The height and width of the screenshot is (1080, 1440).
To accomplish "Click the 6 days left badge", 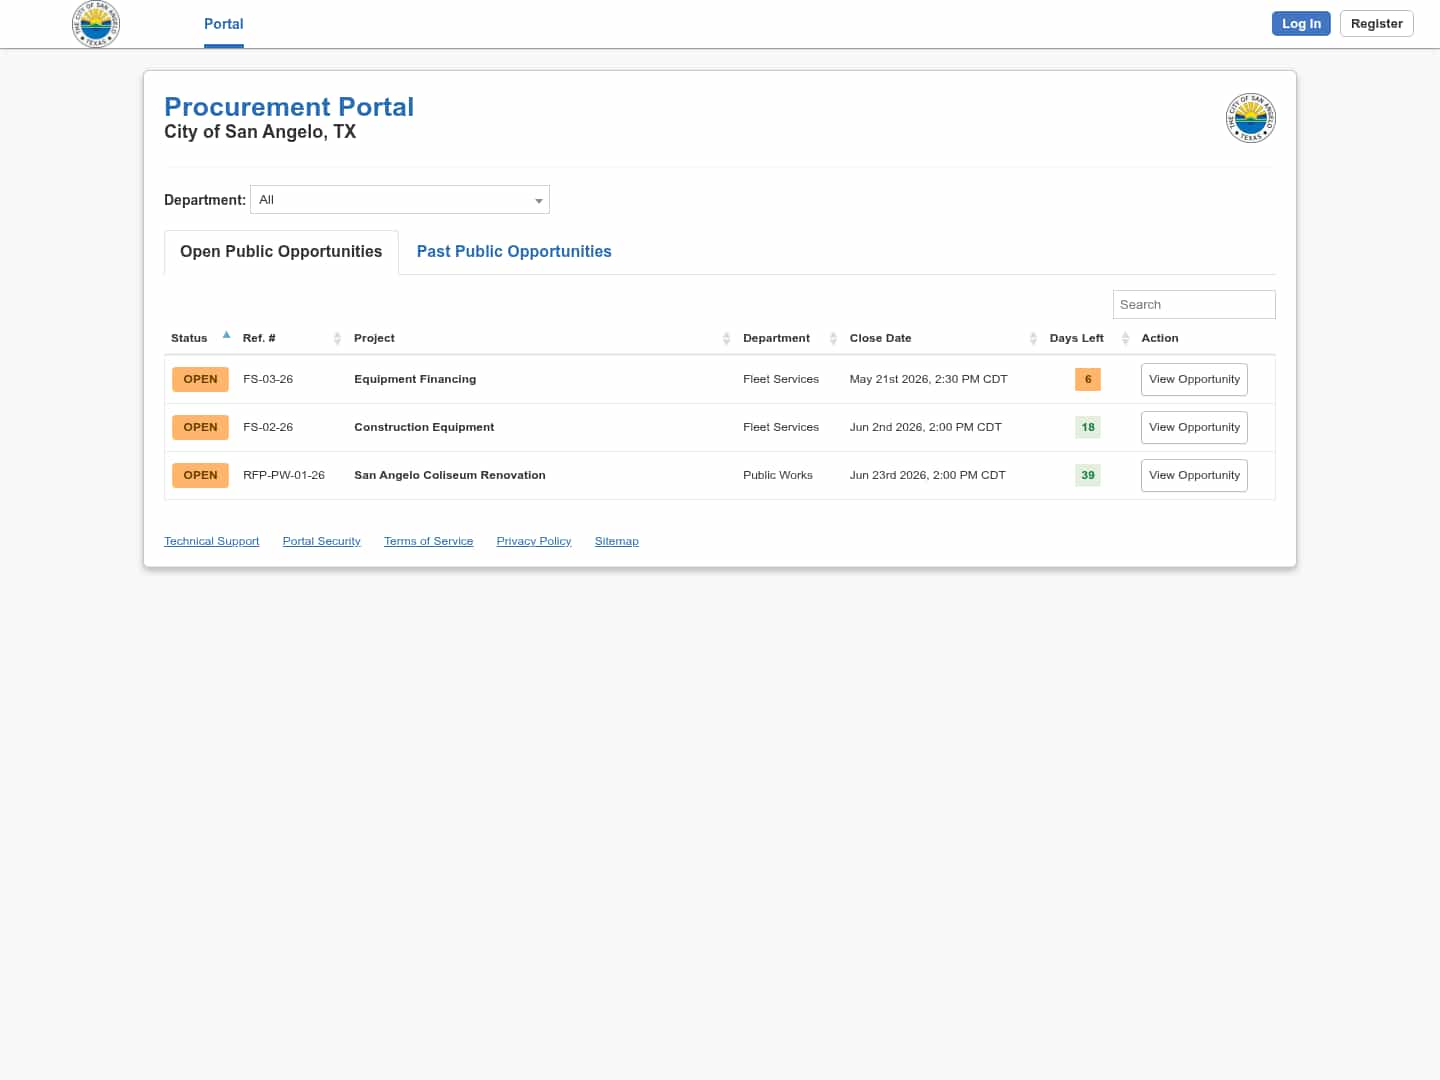I will (x=1088, y=379).
